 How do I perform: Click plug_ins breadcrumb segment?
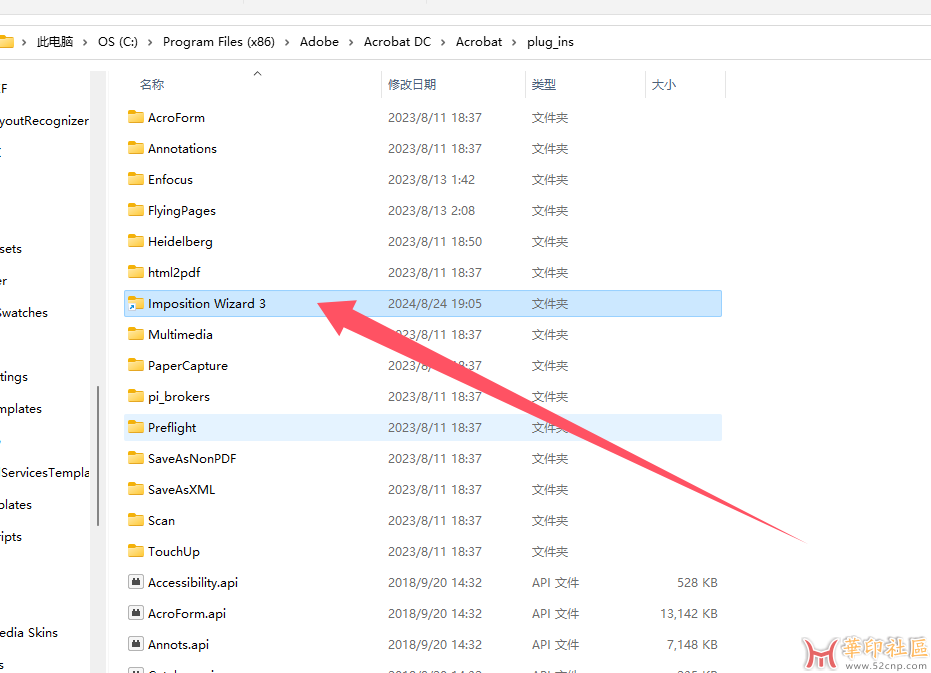550,42
